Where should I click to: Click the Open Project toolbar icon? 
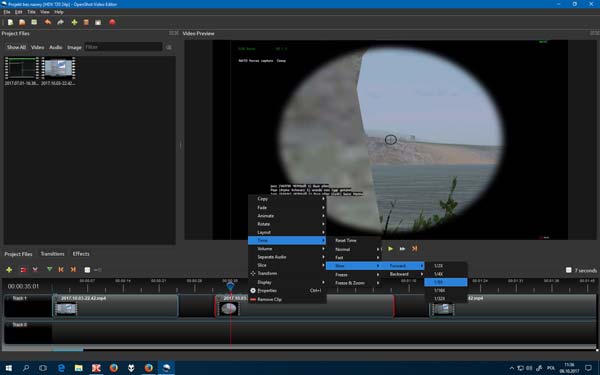click(x=22, y=22)
